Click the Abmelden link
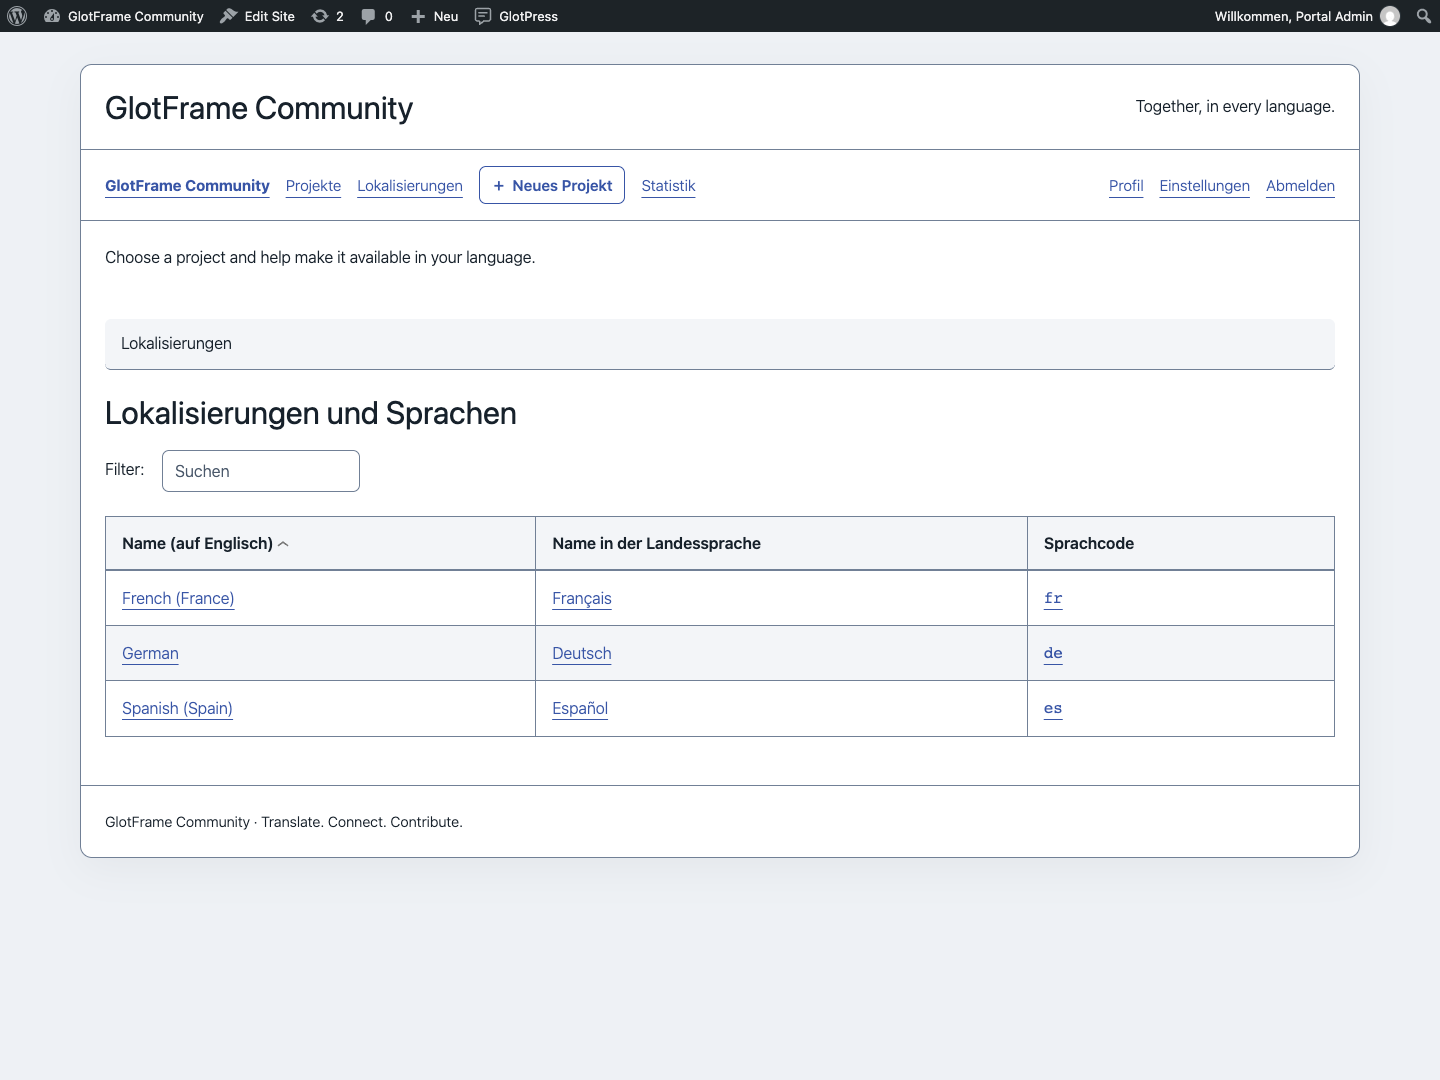 [1300, 186]
